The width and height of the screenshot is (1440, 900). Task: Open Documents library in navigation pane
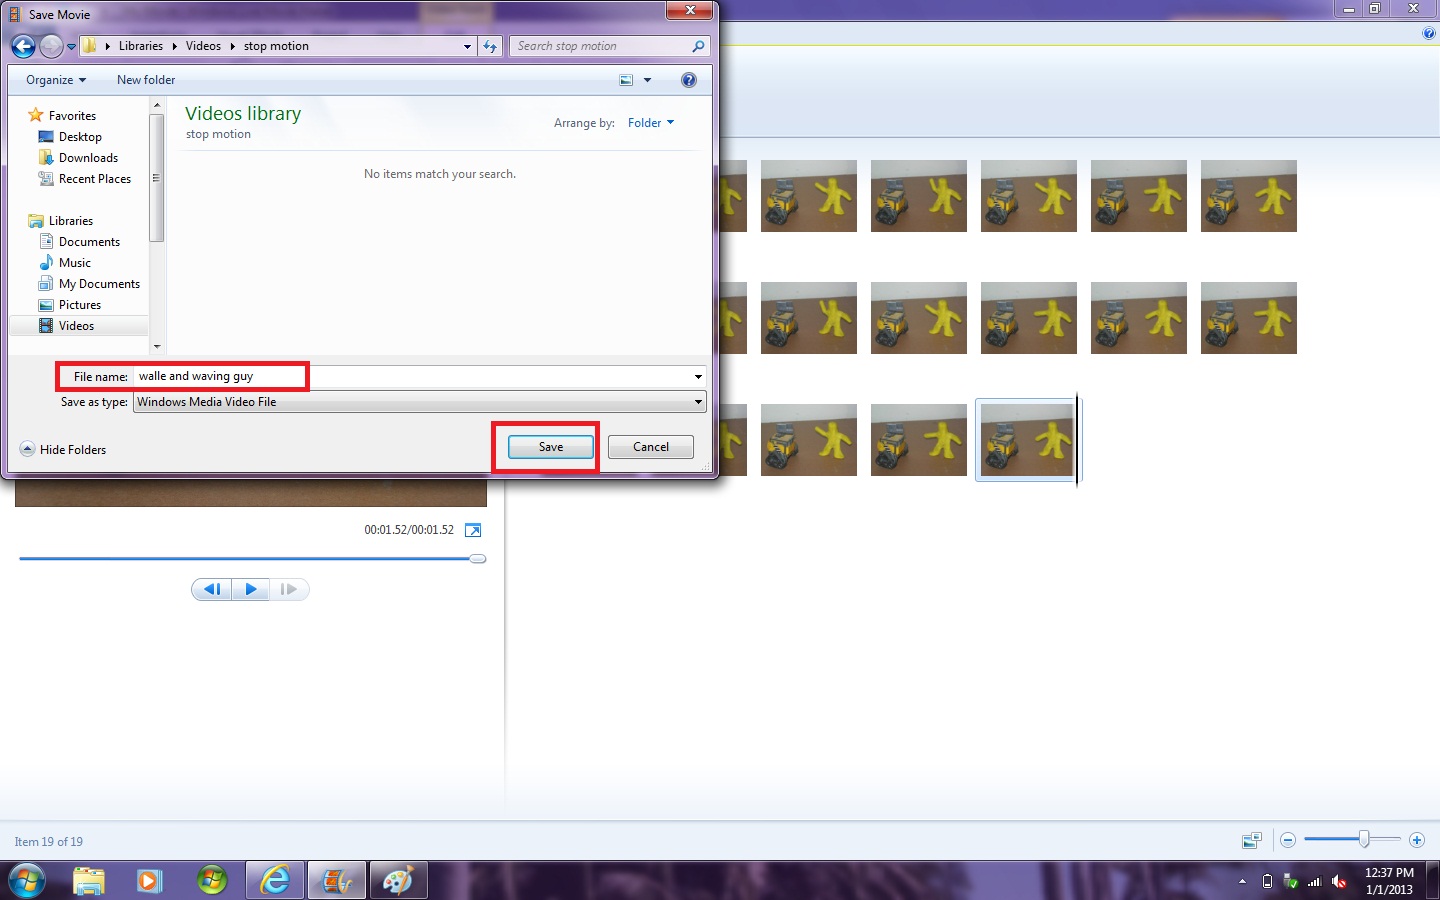click(x=89, y=242)
